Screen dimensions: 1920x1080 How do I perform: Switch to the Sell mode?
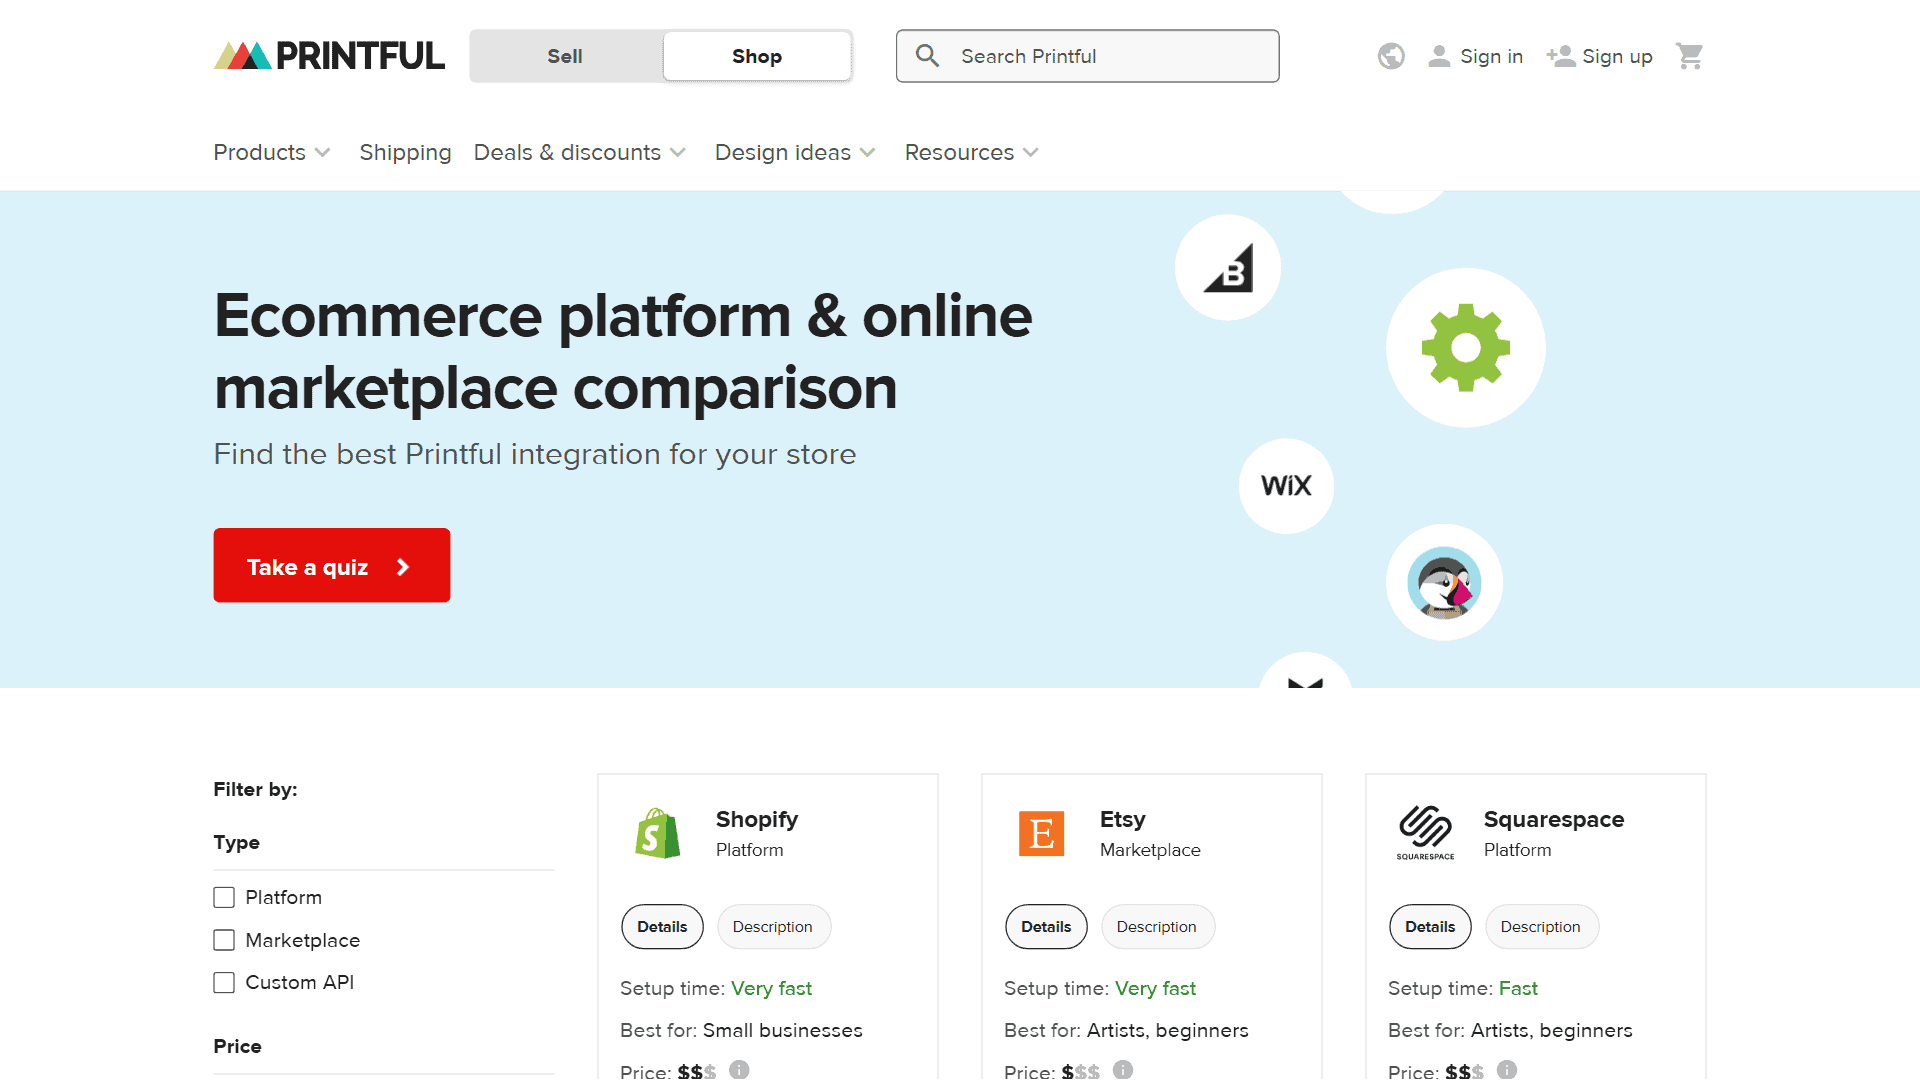coord(565,56)
